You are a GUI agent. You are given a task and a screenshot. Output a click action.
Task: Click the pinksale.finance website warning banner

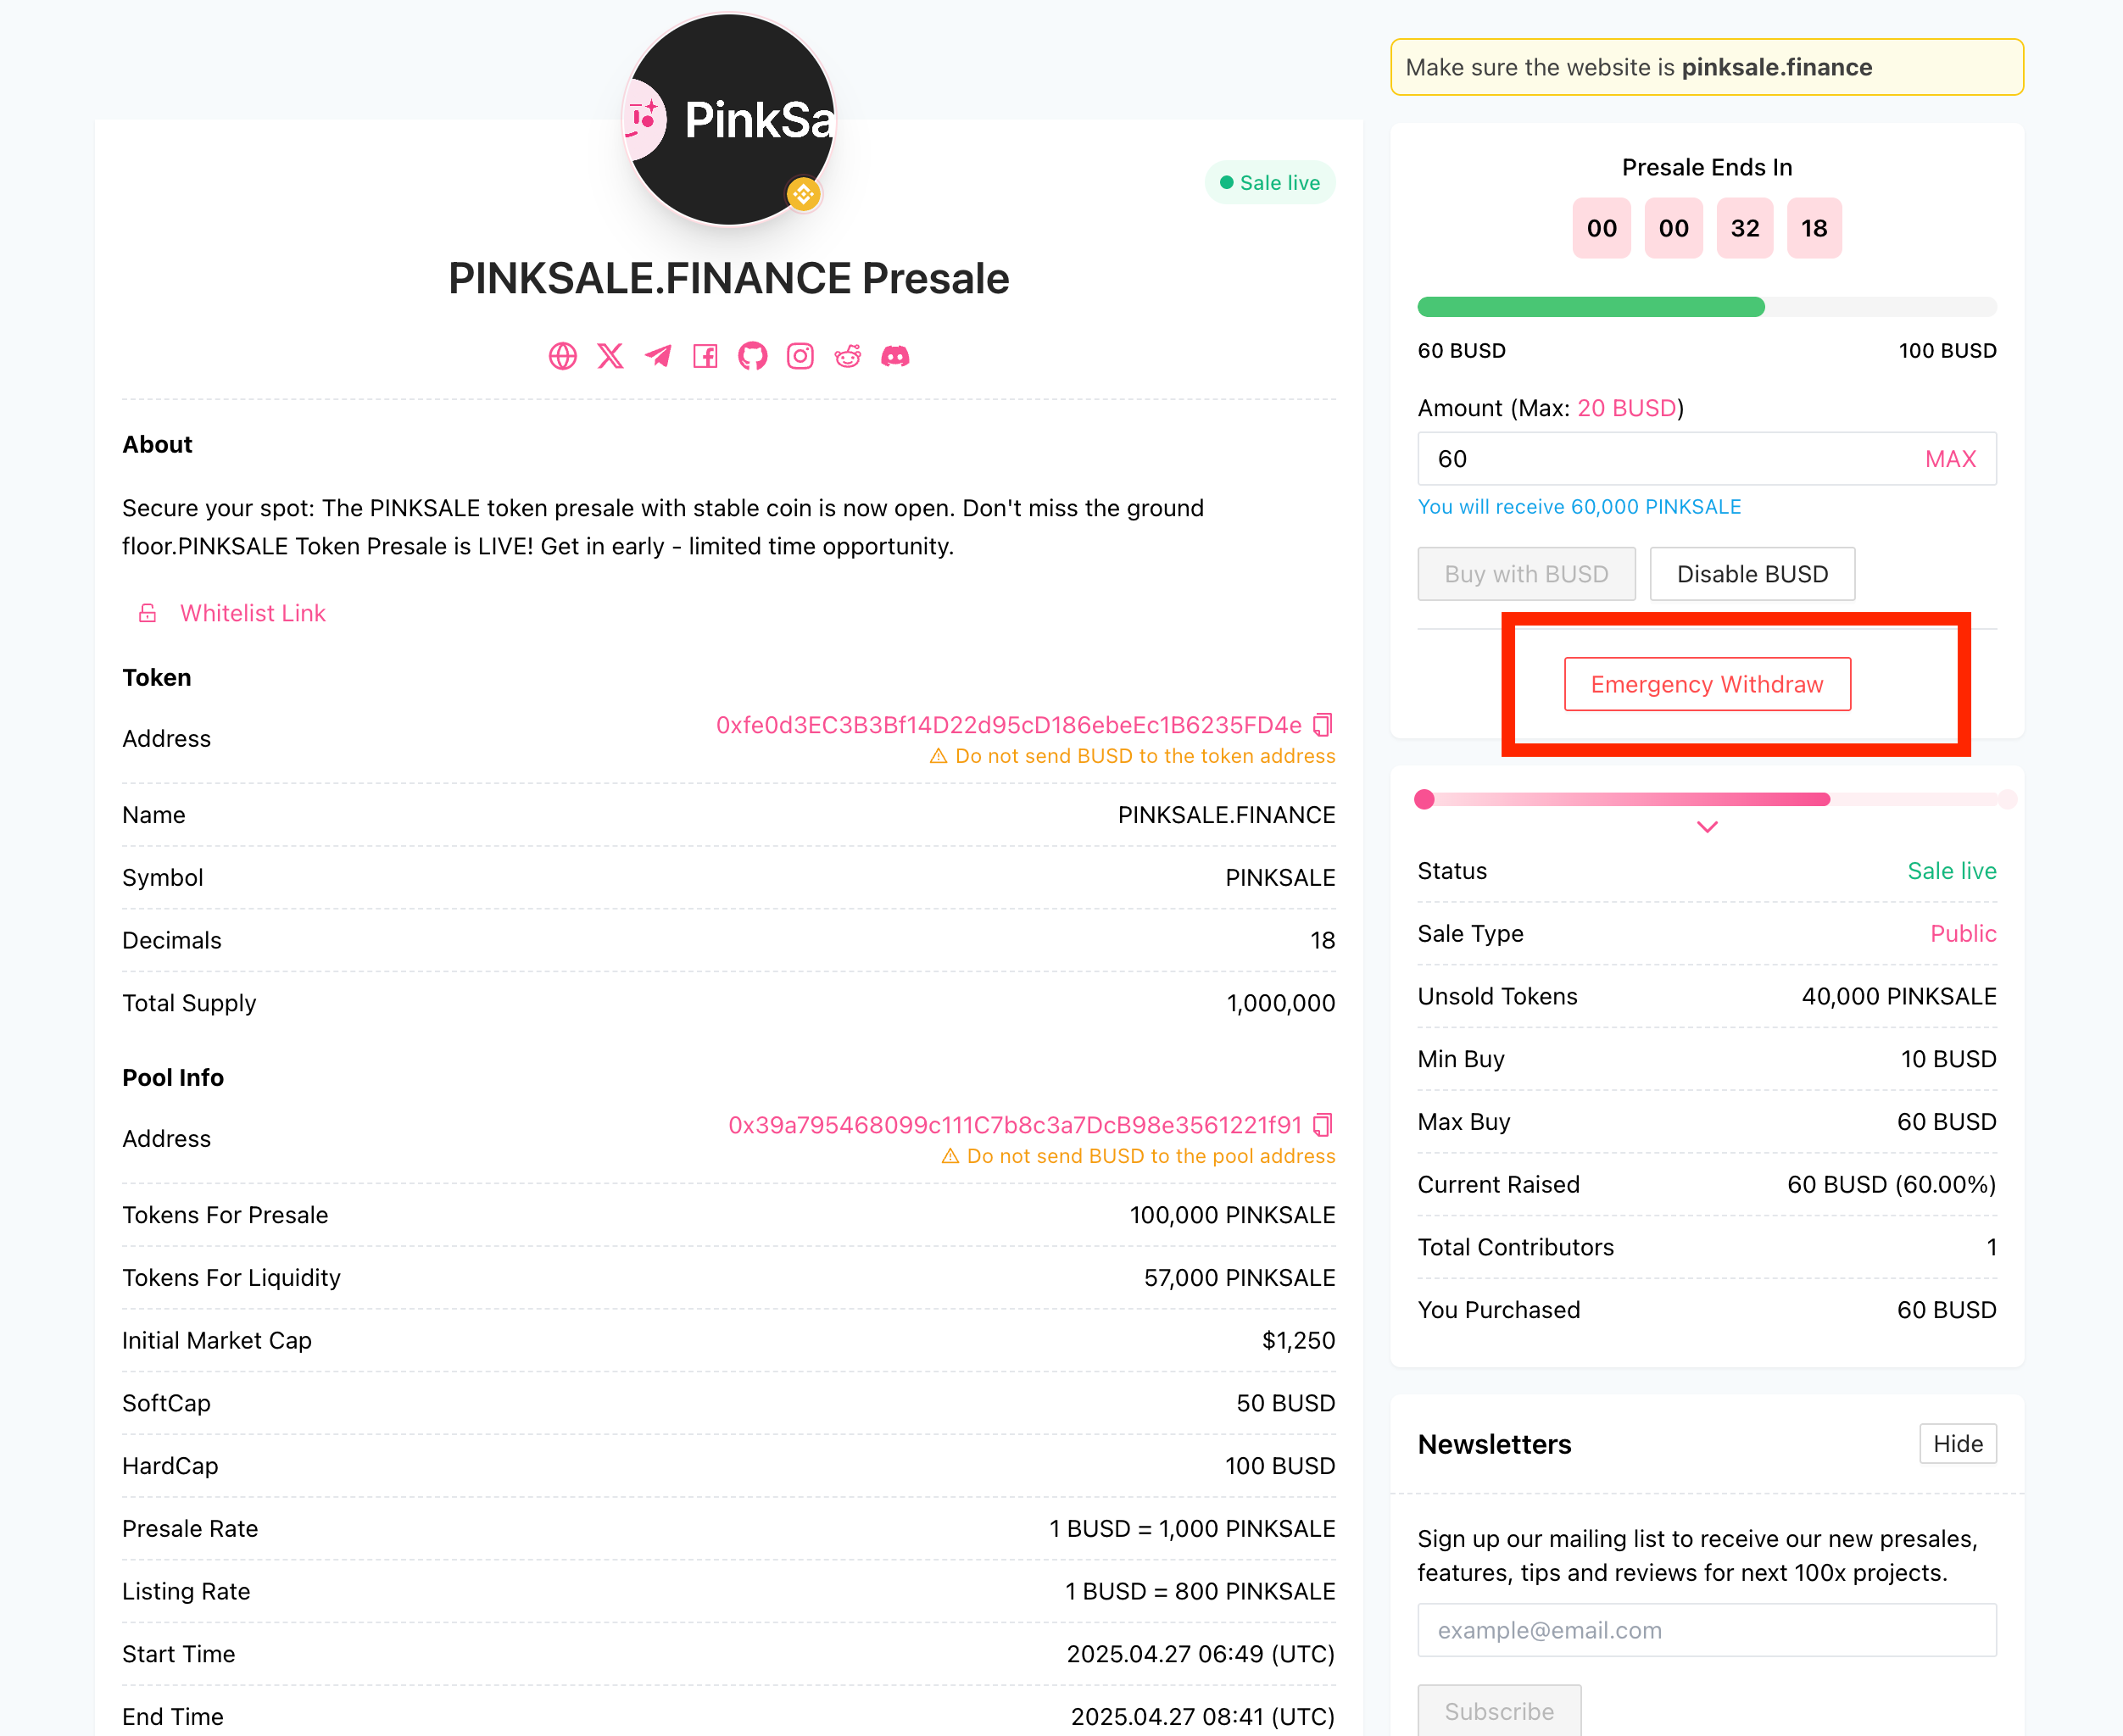click(1706, 67)
